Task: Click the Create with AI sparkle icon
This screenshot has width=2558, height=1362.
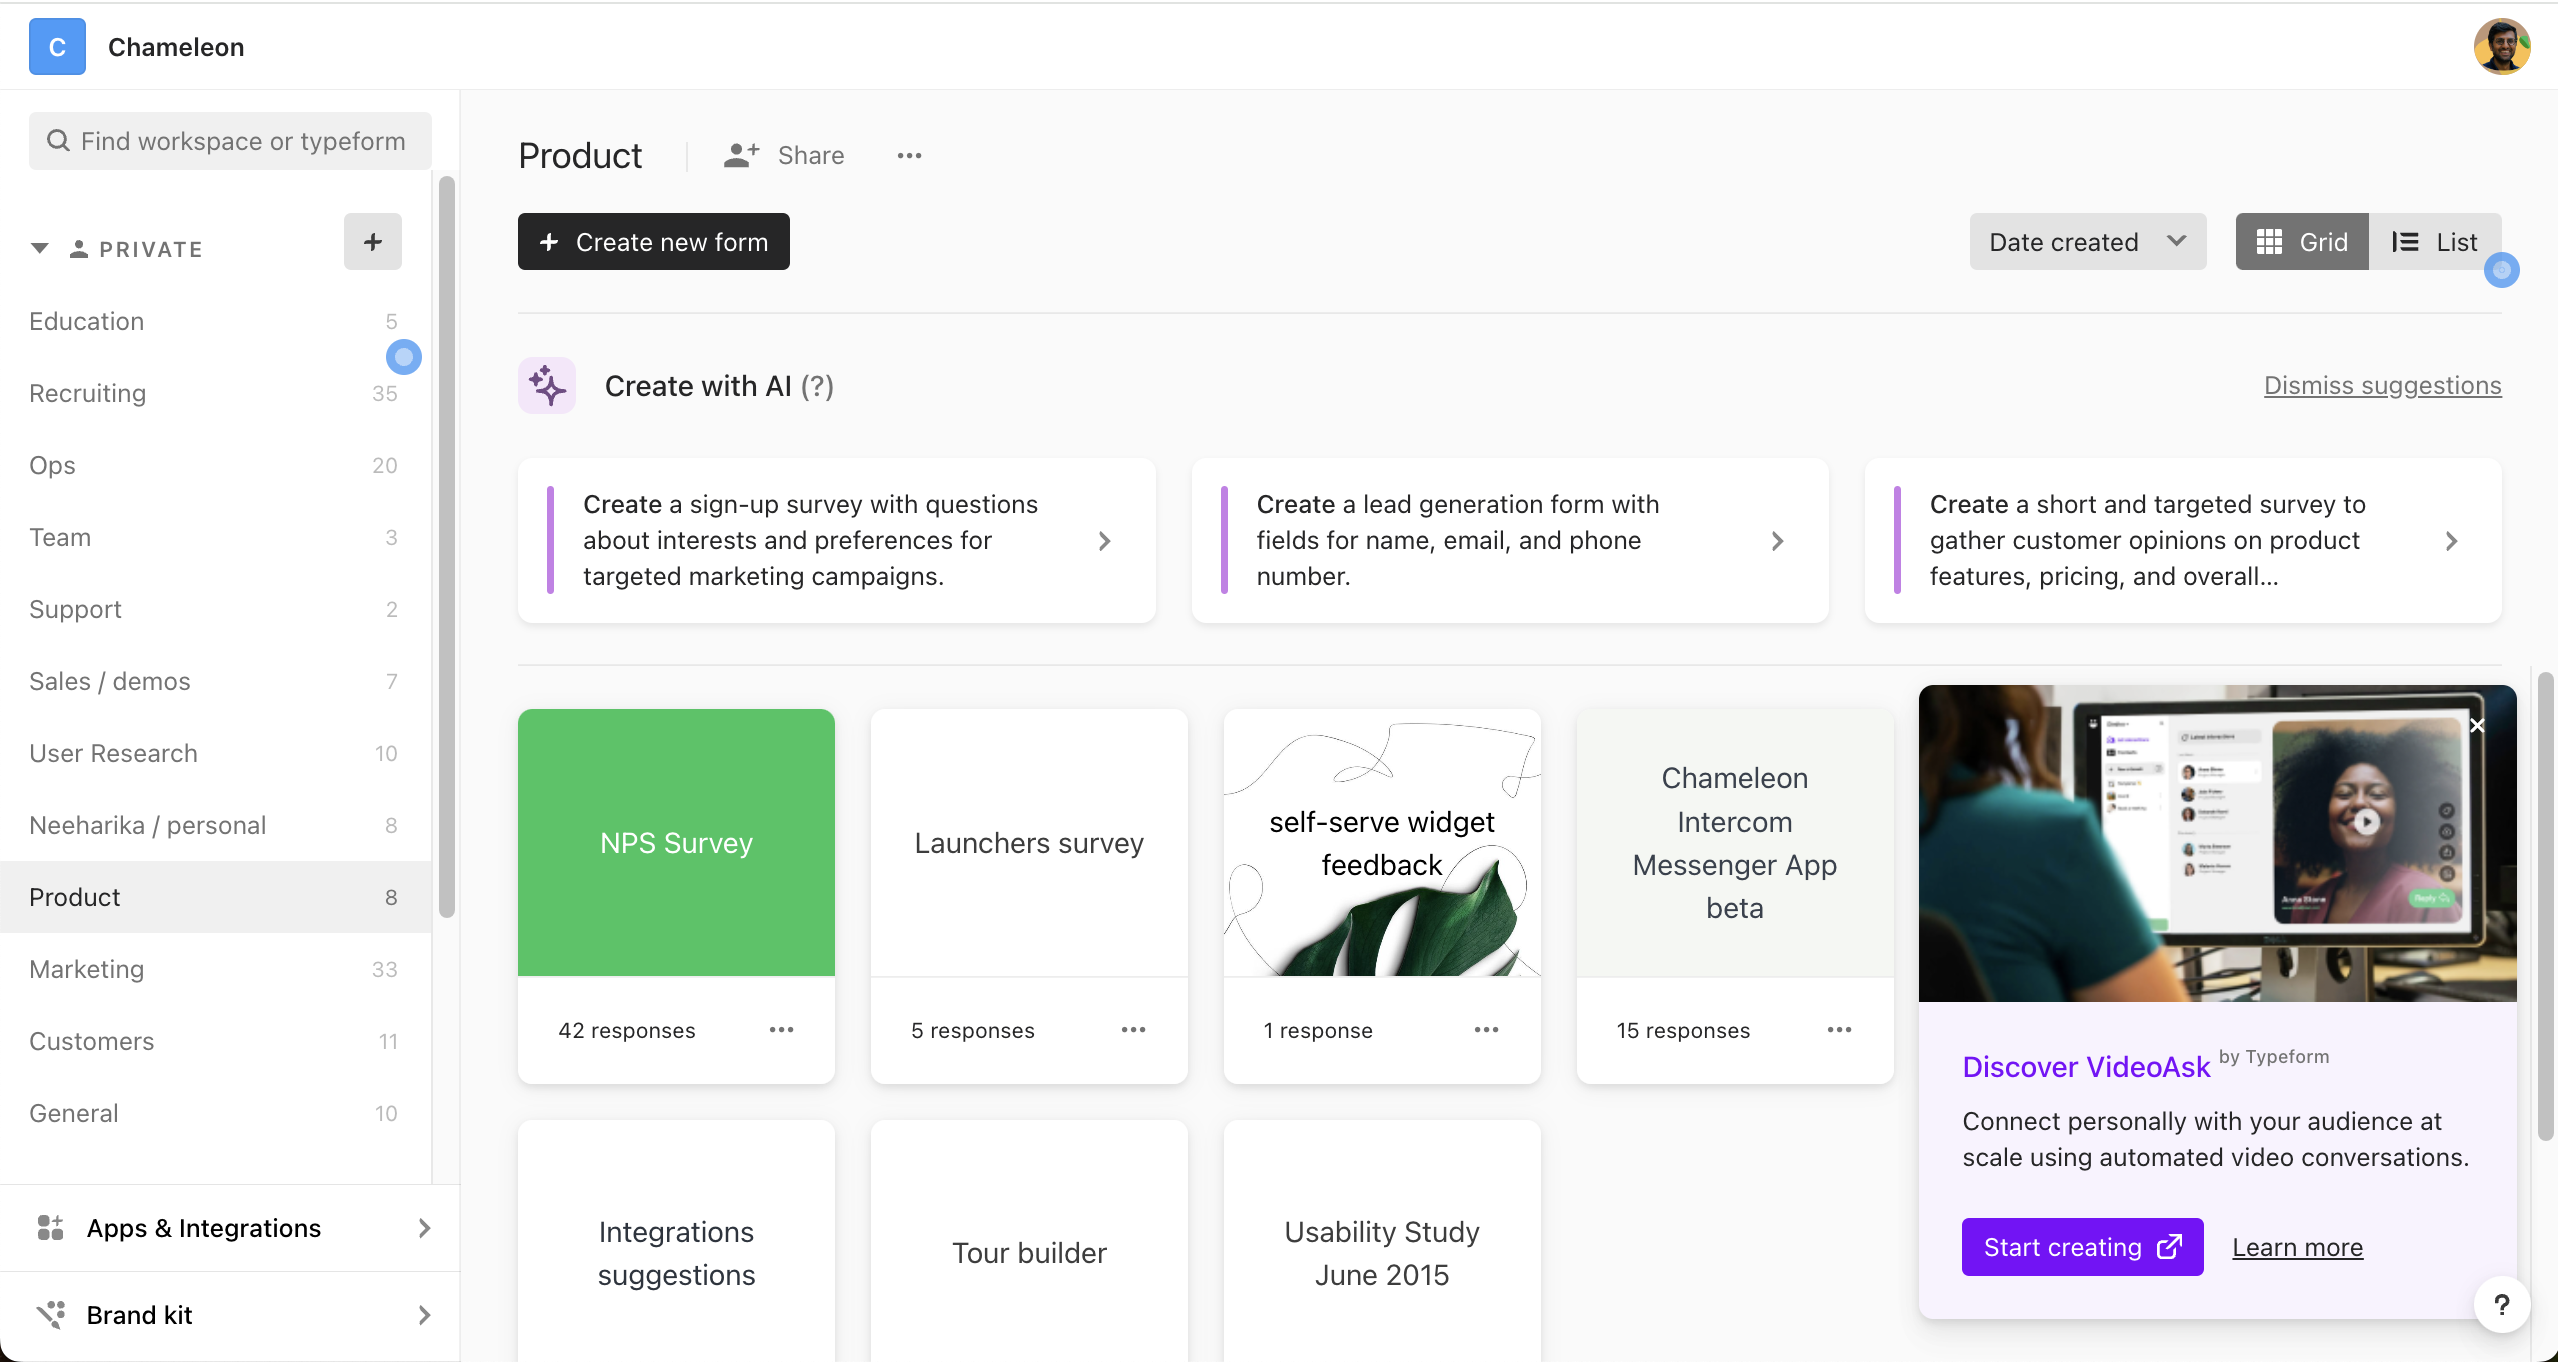Action: click(547, 386)
